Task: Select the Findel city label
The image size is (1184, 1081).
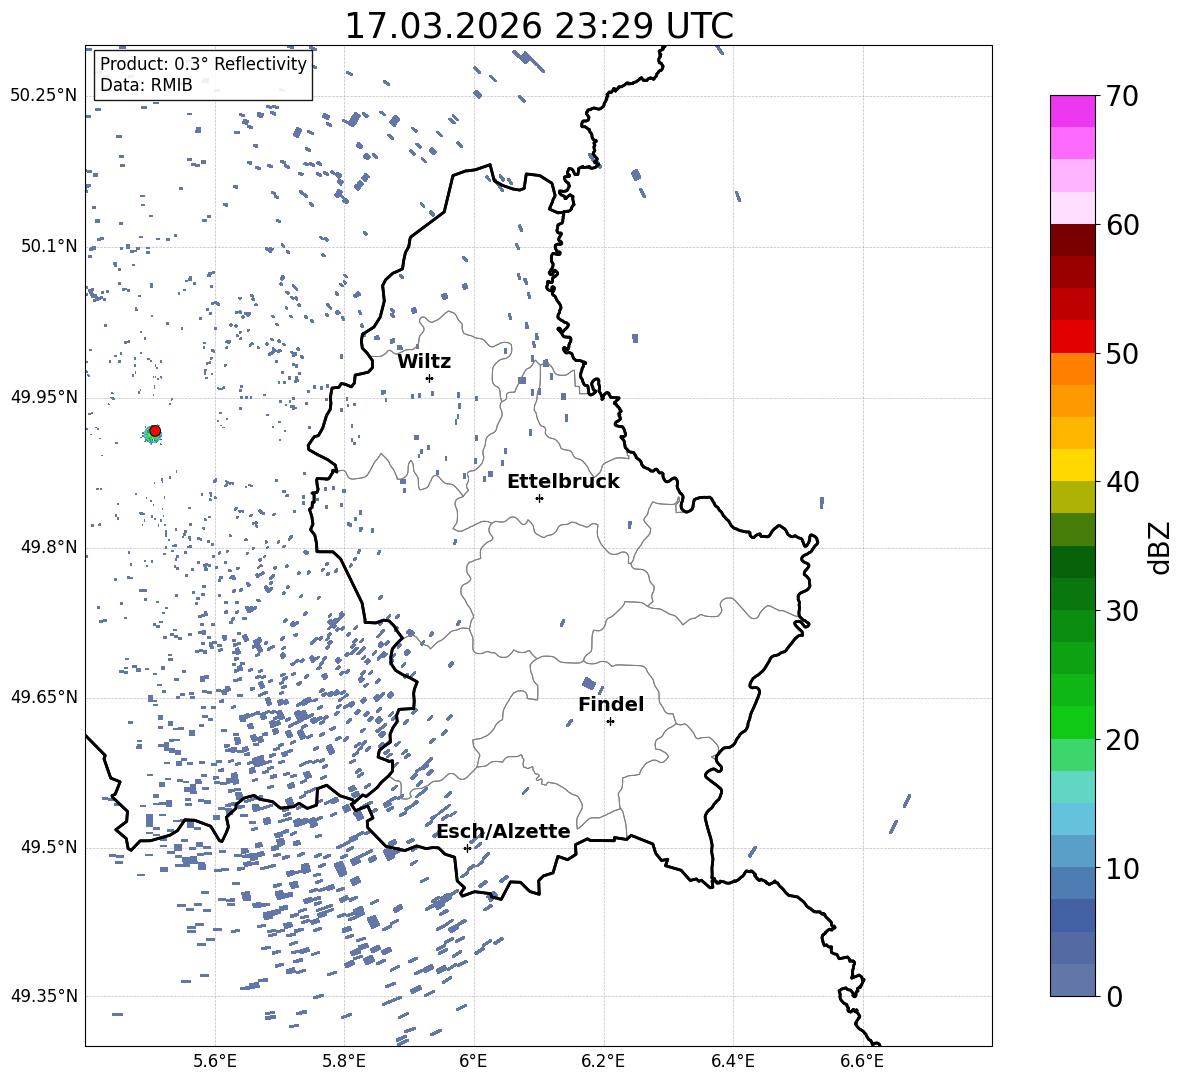Action: 611,704
